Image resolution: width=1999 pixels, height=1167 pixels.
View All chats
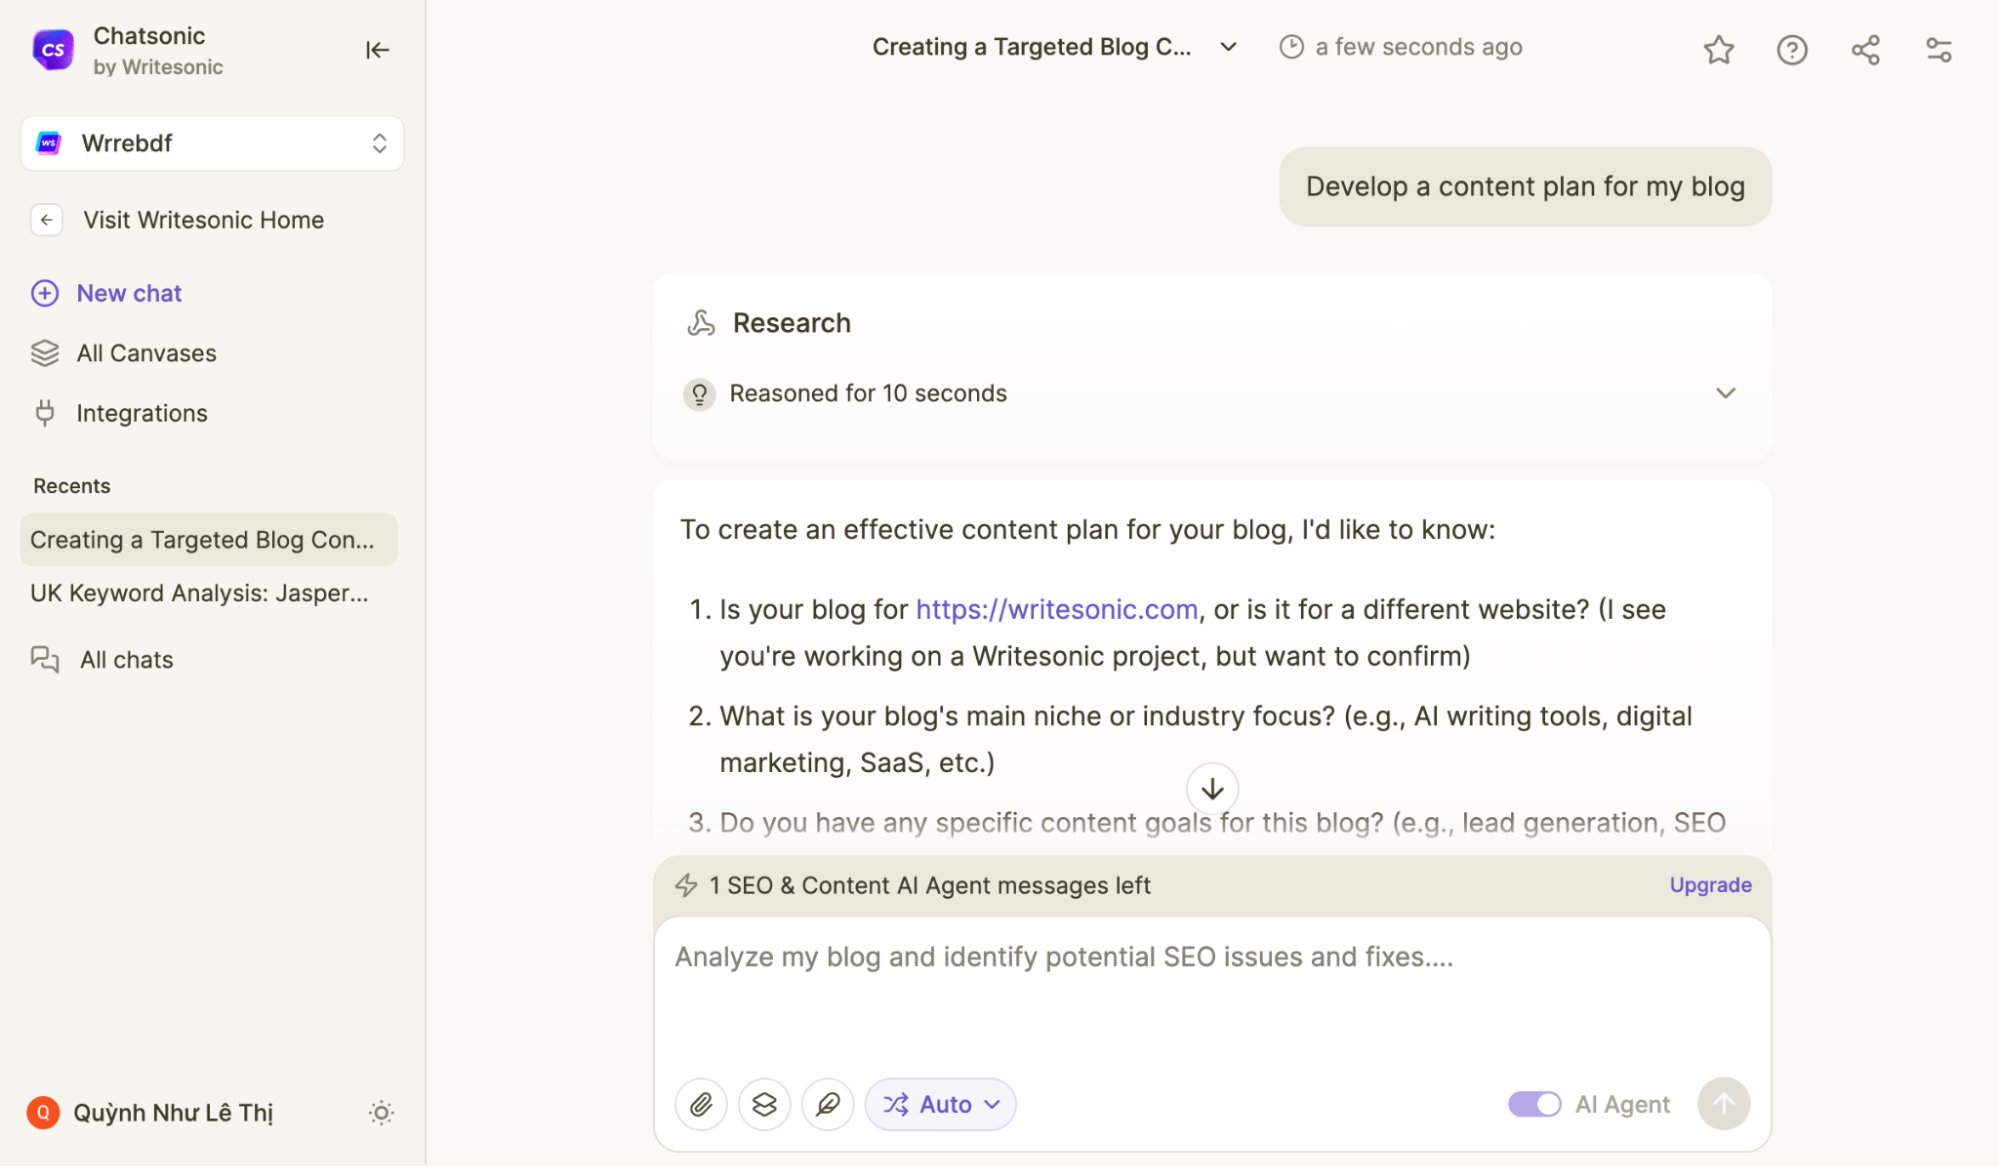click(127, 660)
